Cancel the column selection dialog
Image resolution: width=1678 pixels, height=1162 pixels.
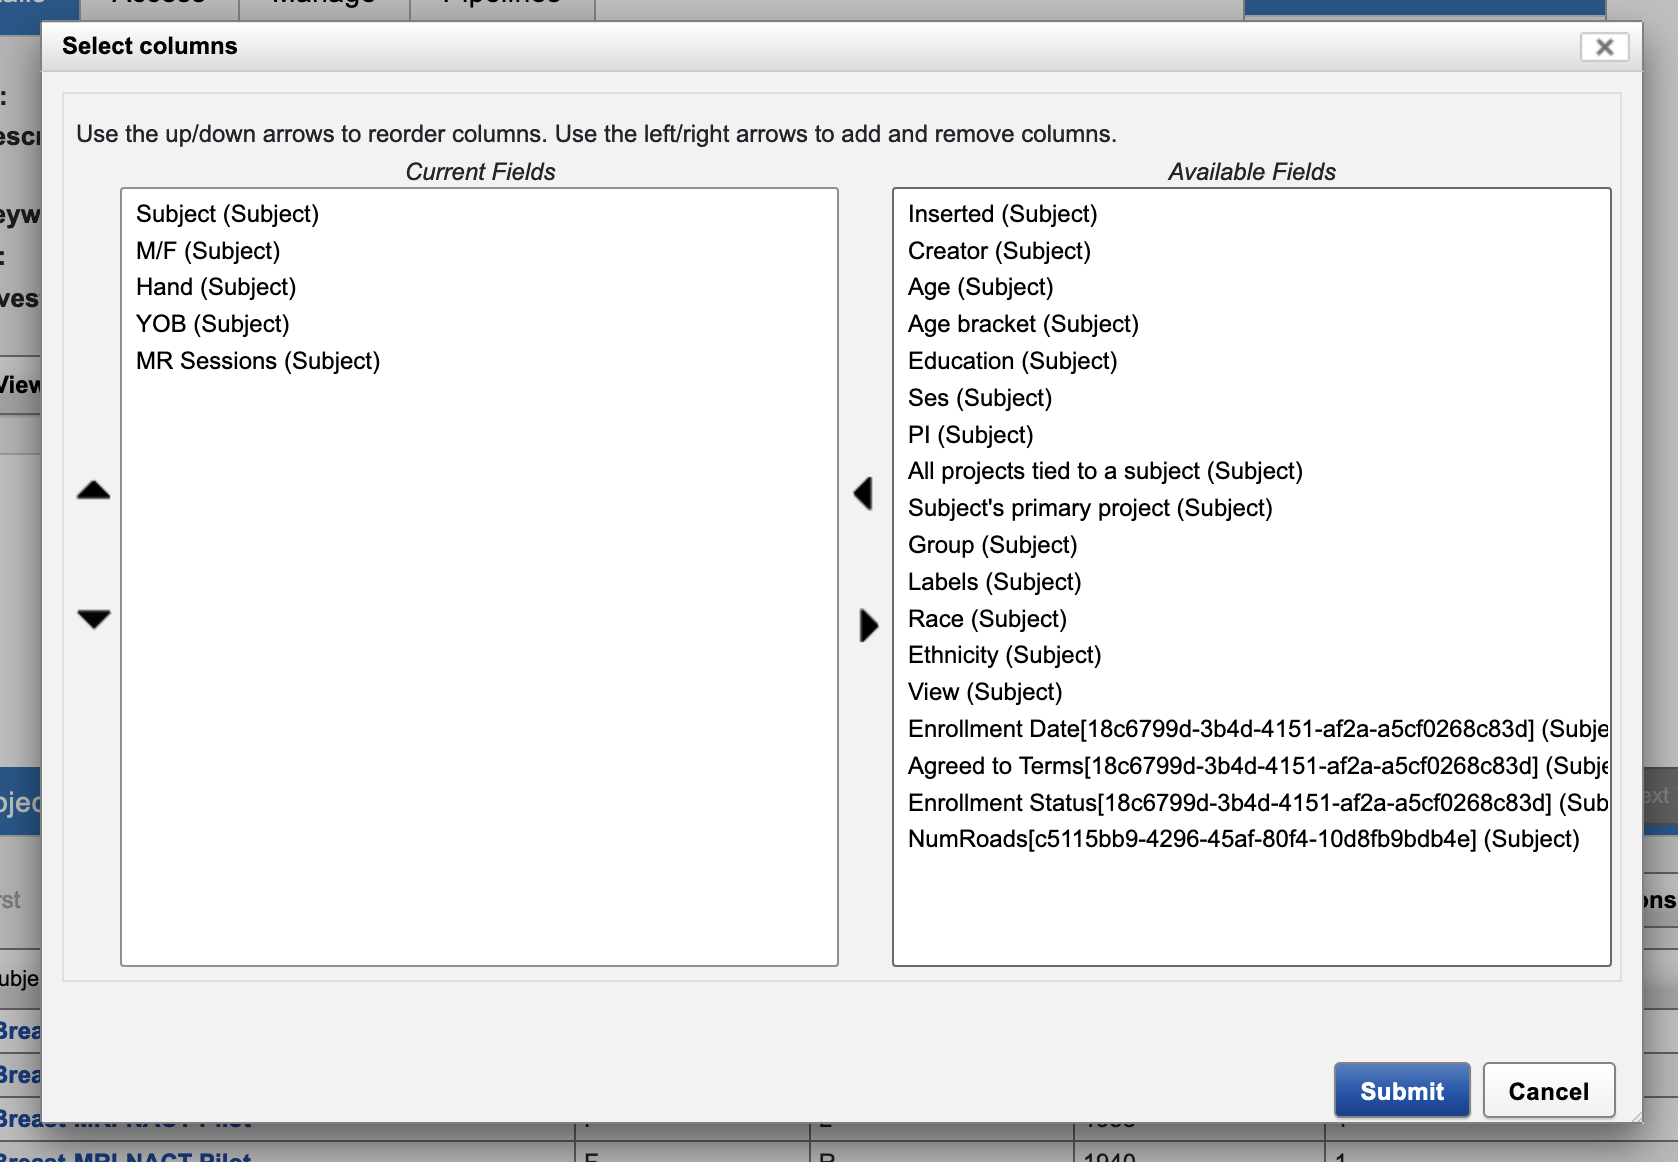coord(1548,1090)
